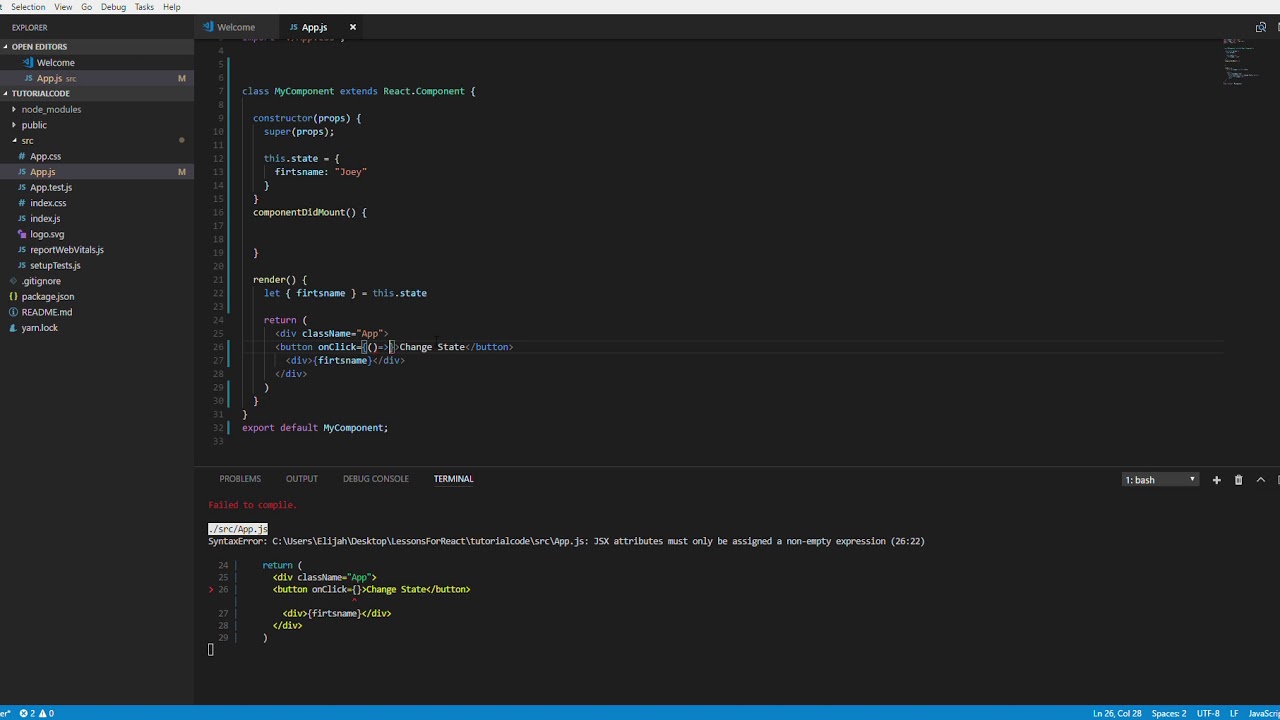This screenshot has width=1280, height=720.
Task: Open the Tasks menu
Action: 144,7
